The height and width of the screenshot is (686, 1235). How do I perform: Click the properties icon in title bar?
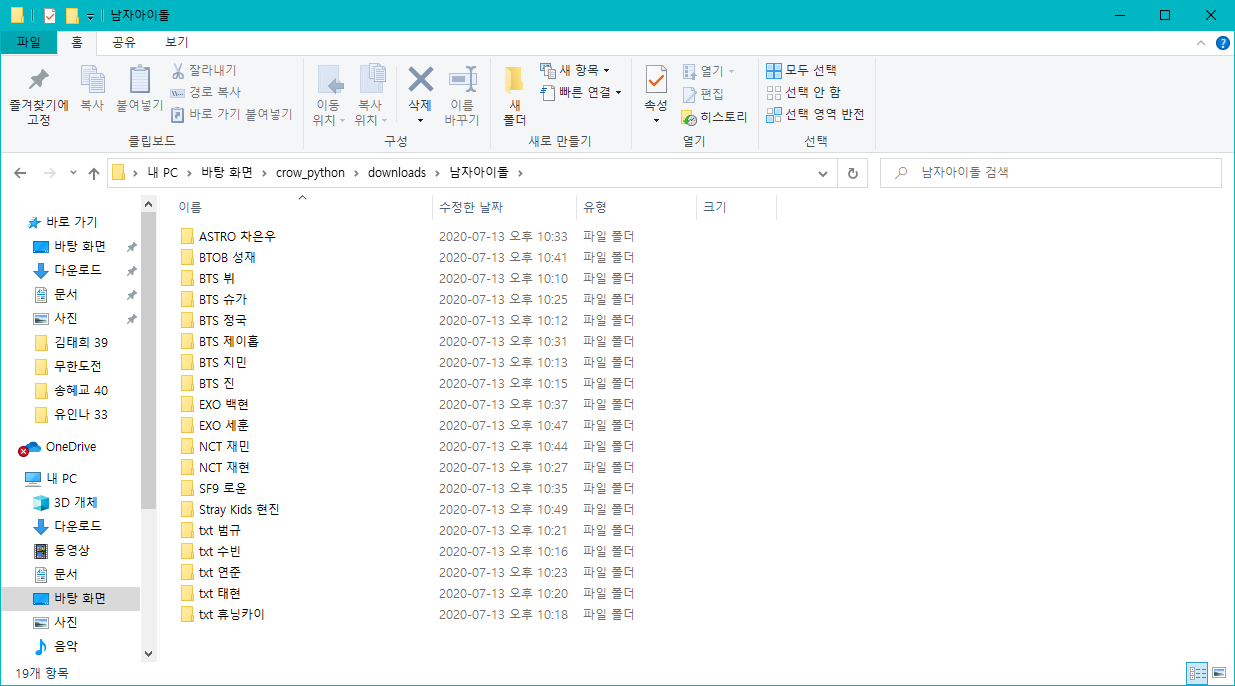coord(50,15)
